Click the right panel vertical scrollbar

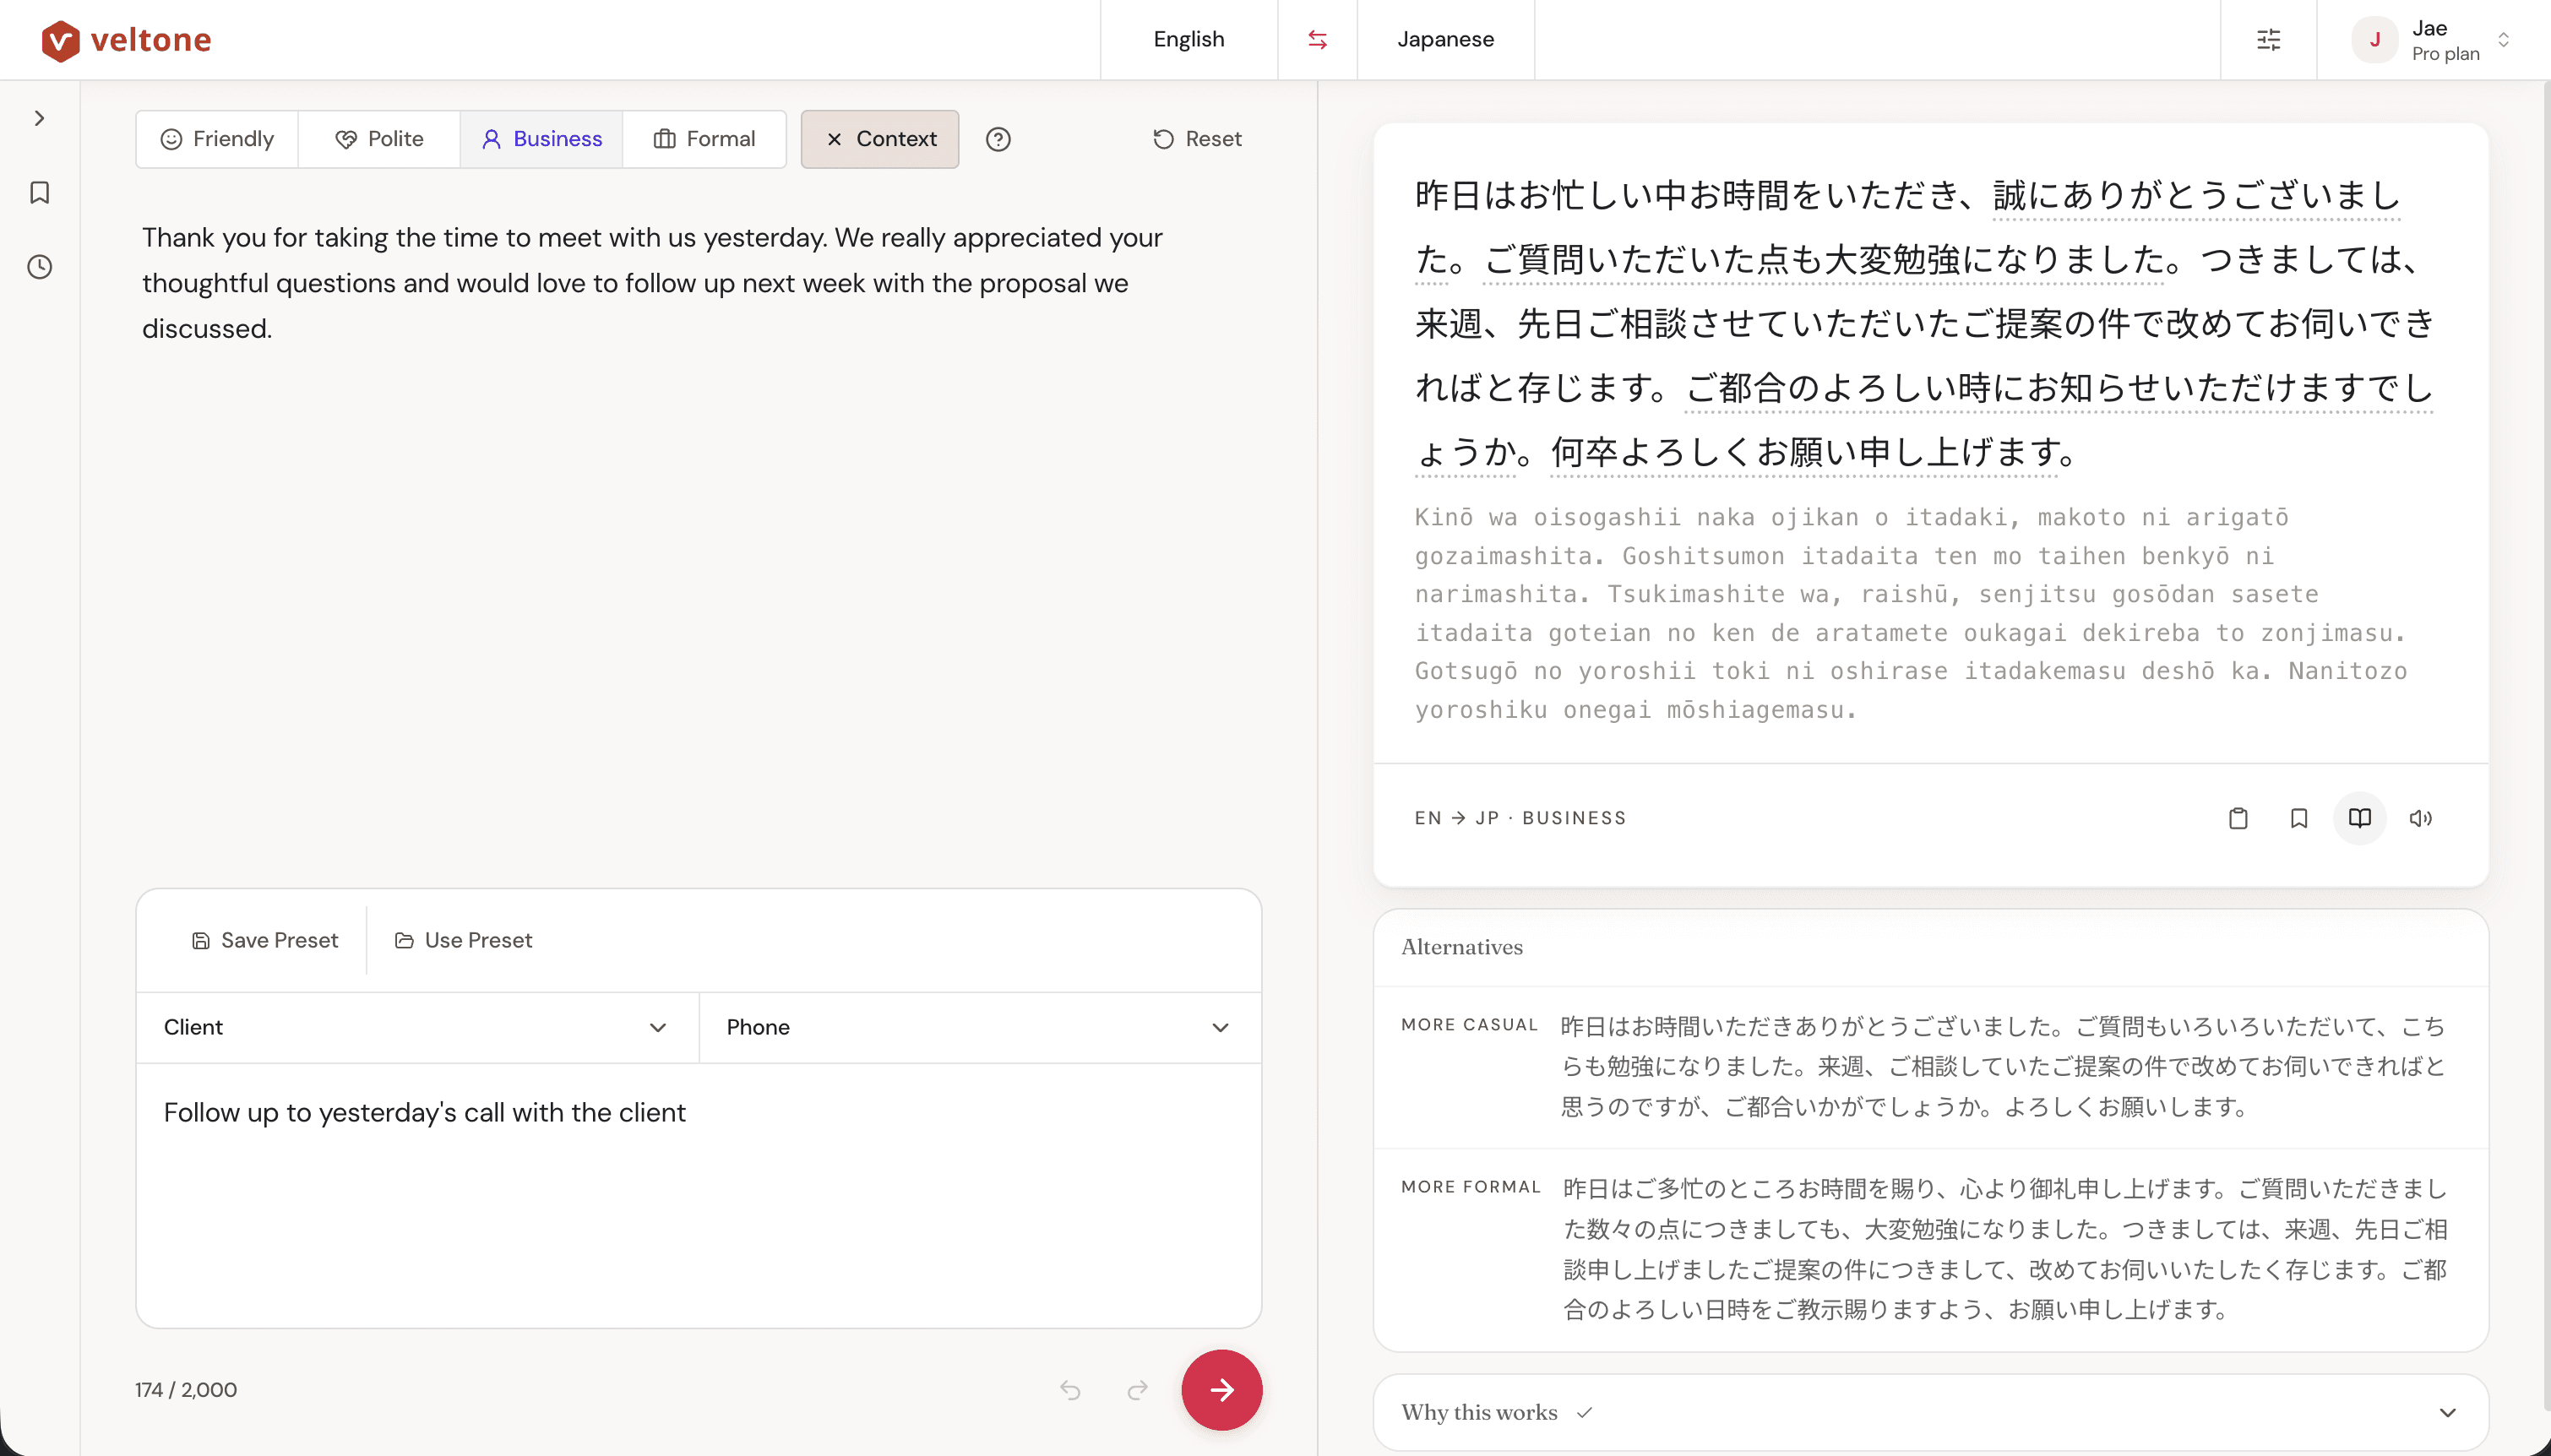pyautogui.click(x=2546, y=745)
